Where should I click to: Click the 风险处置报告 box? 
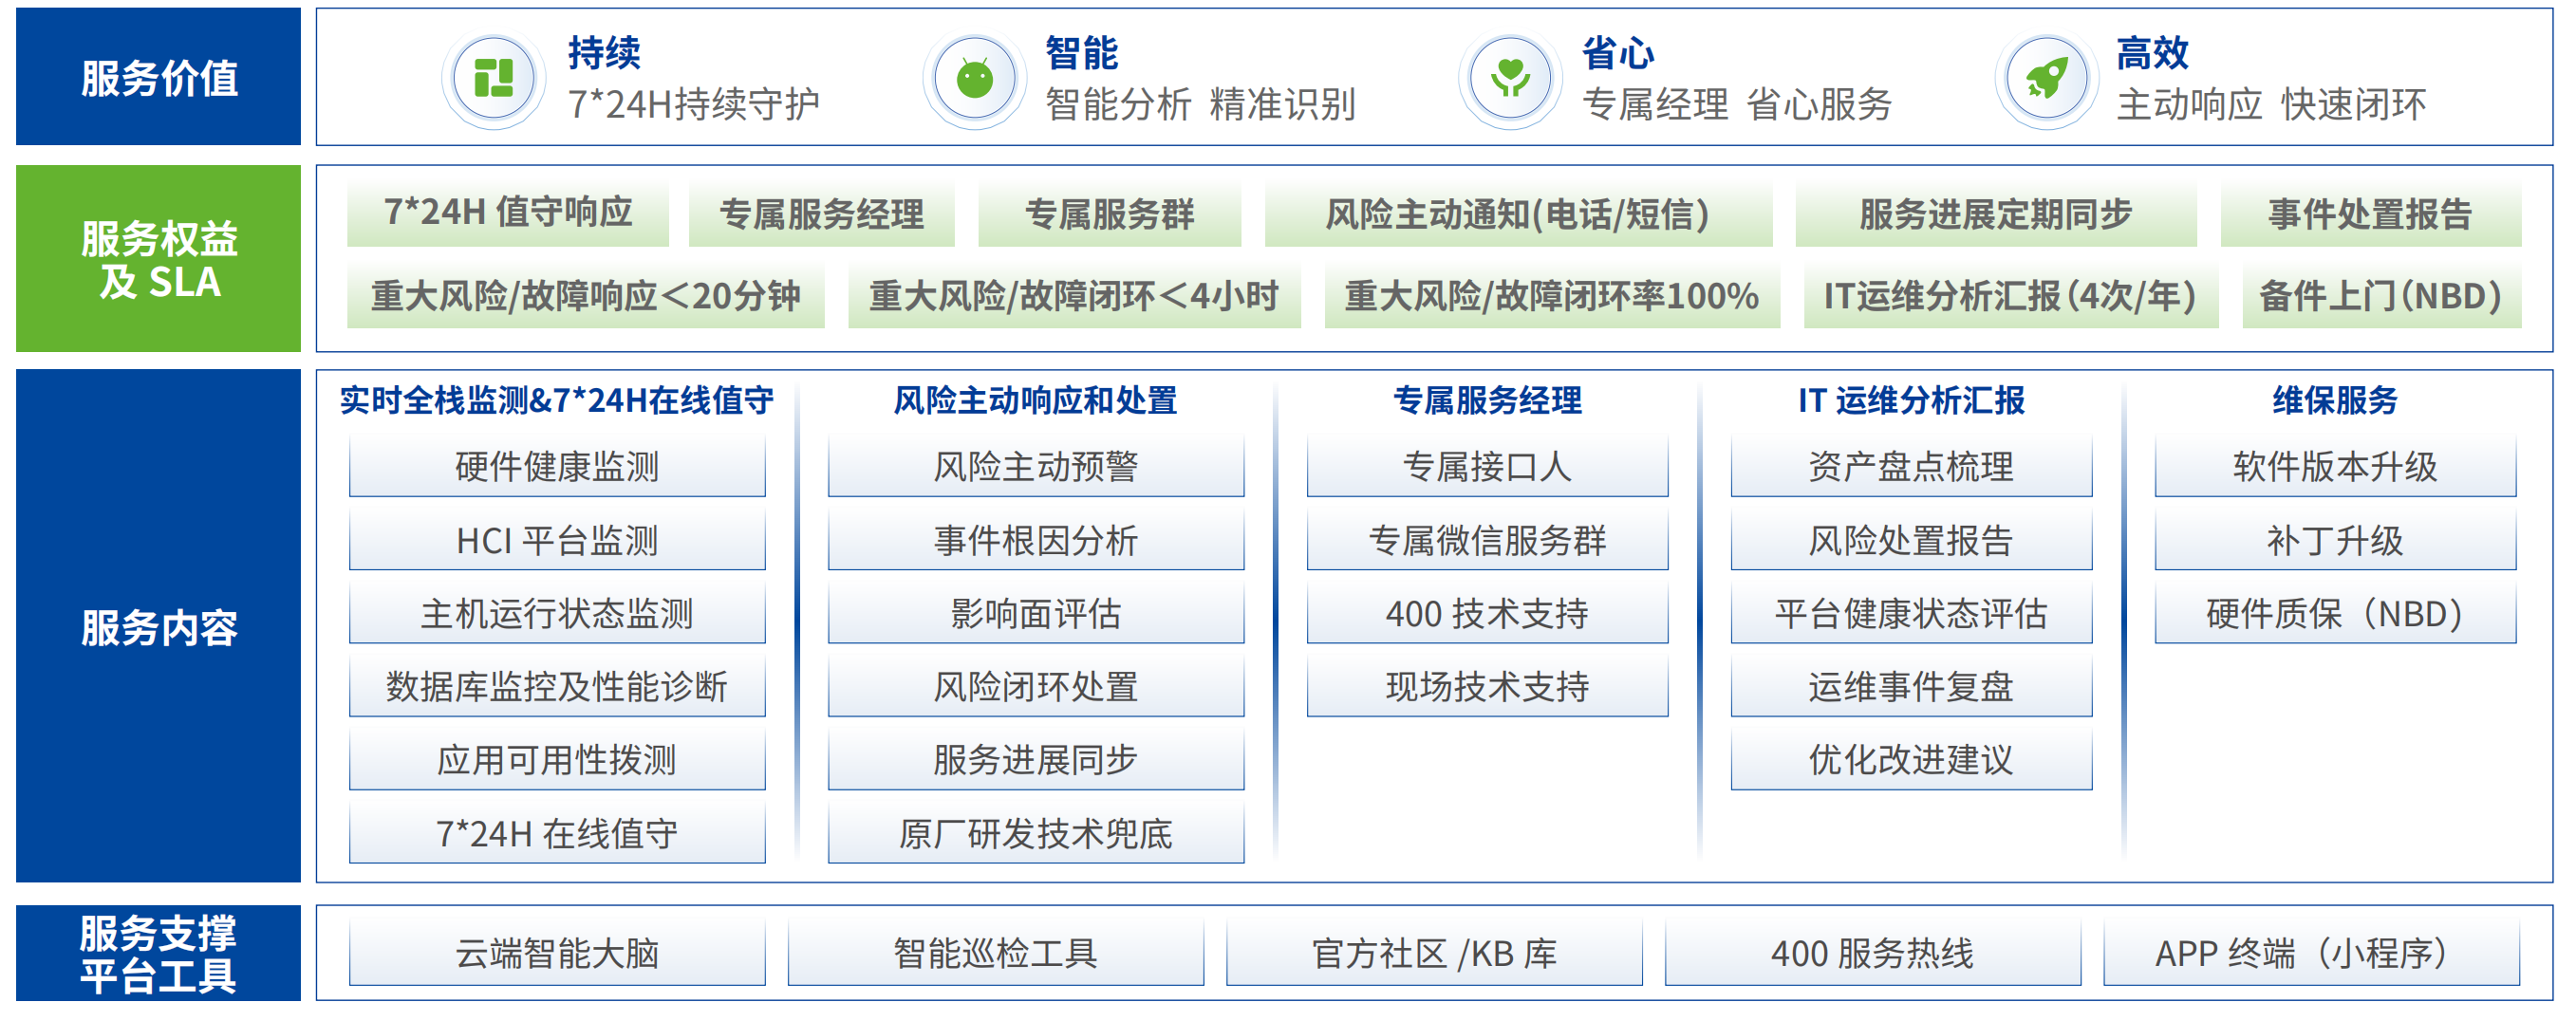click(1911, 540)
